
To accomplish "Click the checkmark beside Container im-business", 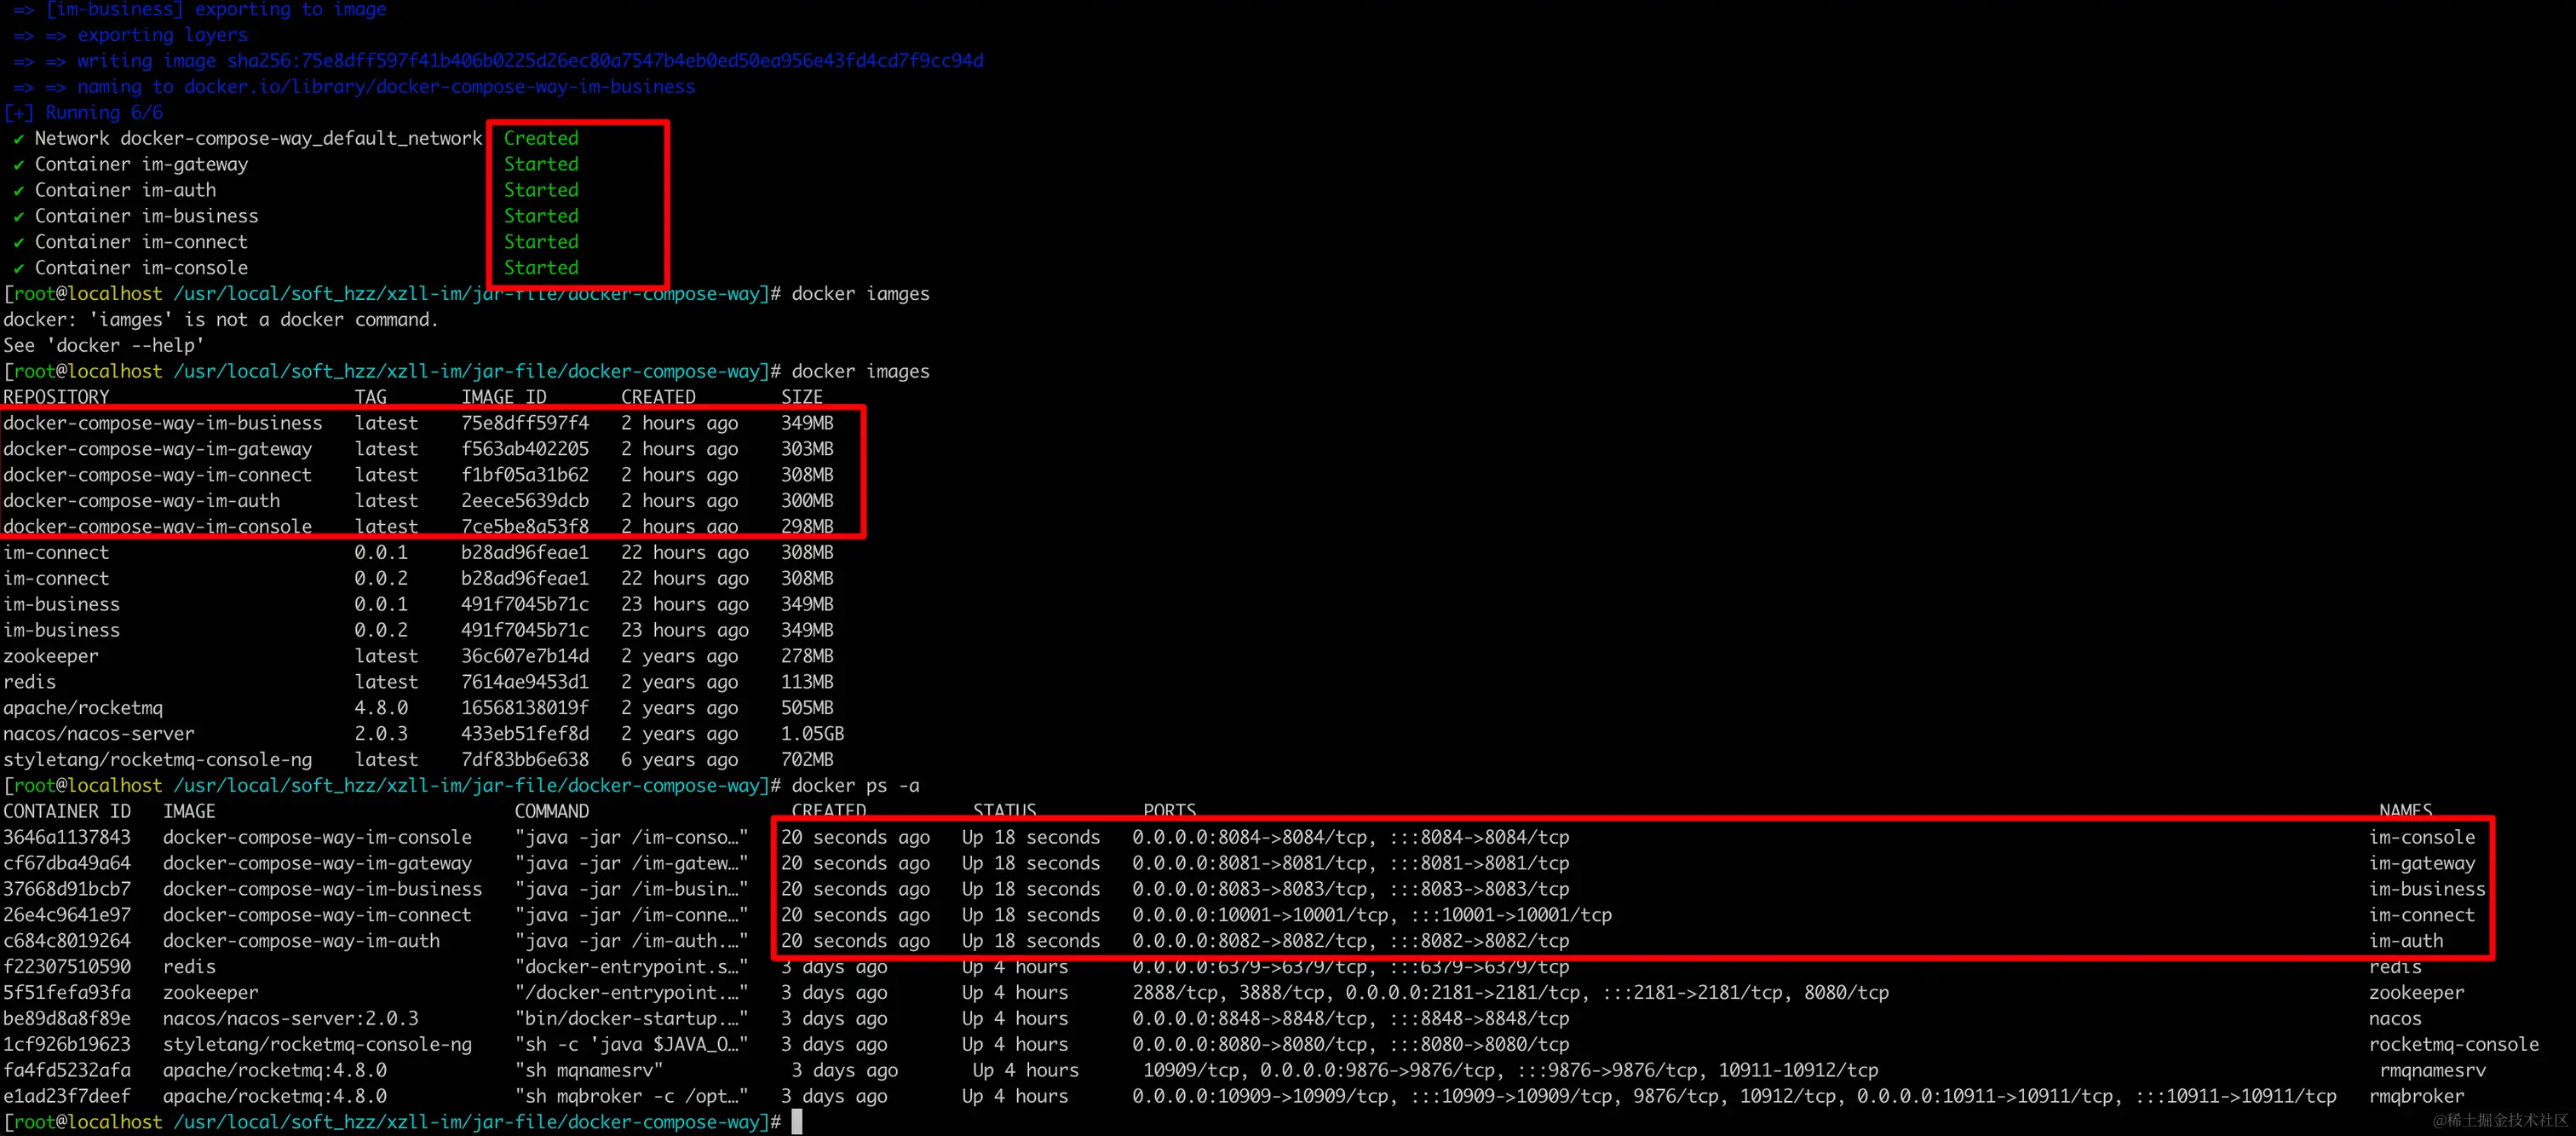I will pos(18,217).
